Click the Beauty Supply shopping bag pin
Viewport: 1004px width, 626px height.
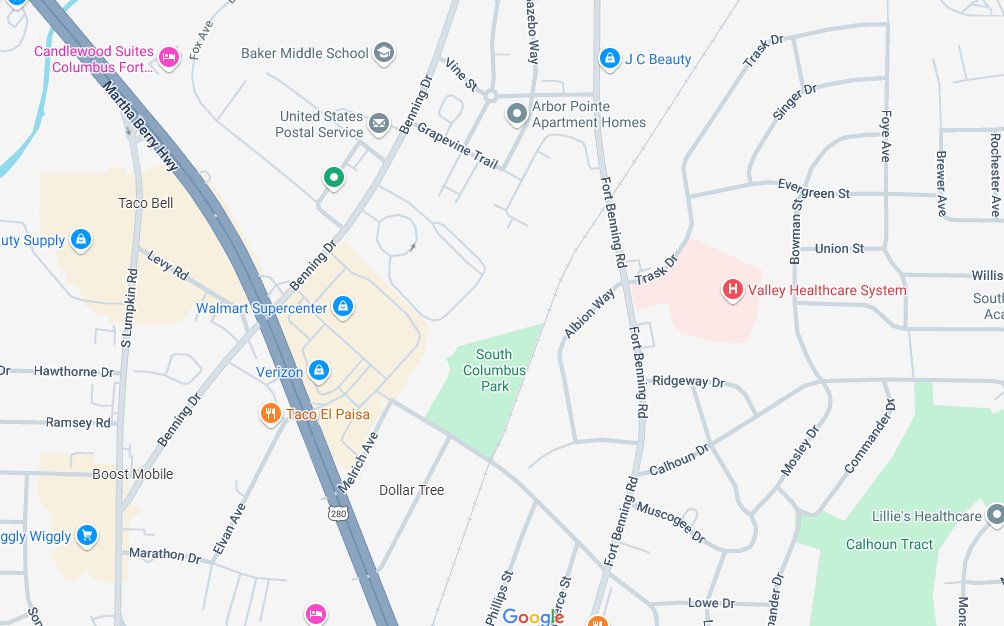click(81, 239)
